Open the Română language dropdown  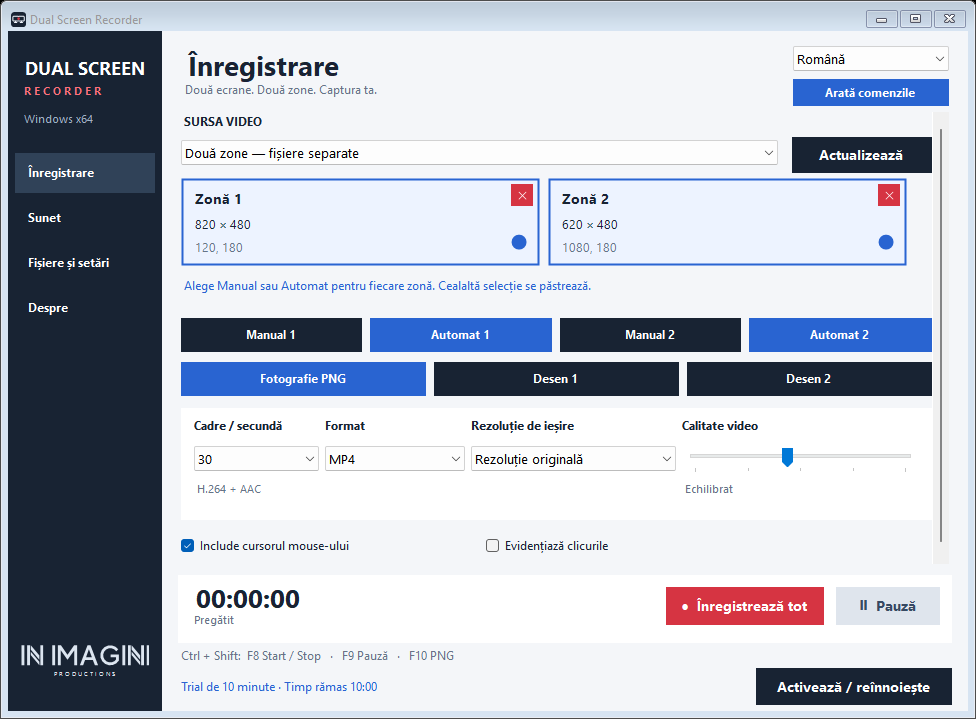[870, 59]
